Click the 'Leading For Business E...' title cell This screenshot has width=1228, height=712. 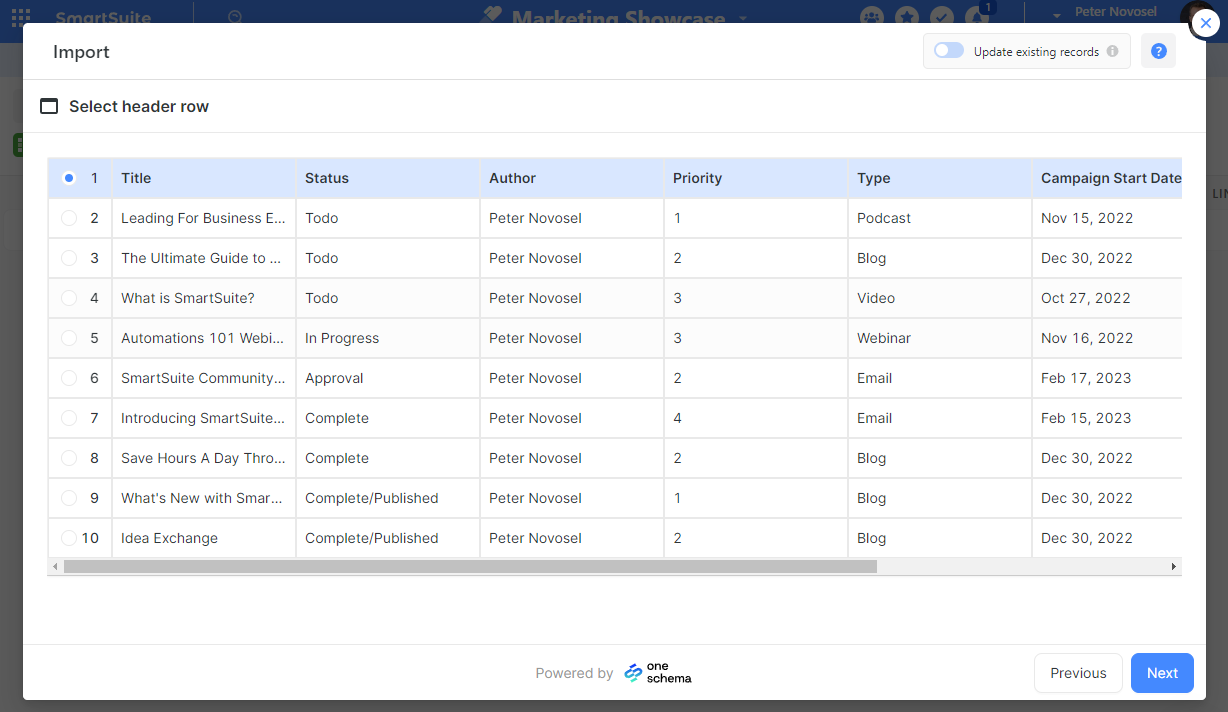click(204, 218)
